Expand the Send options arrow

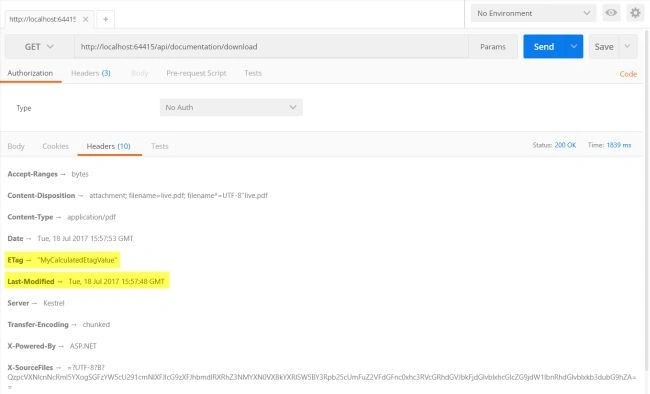(574, 46)
